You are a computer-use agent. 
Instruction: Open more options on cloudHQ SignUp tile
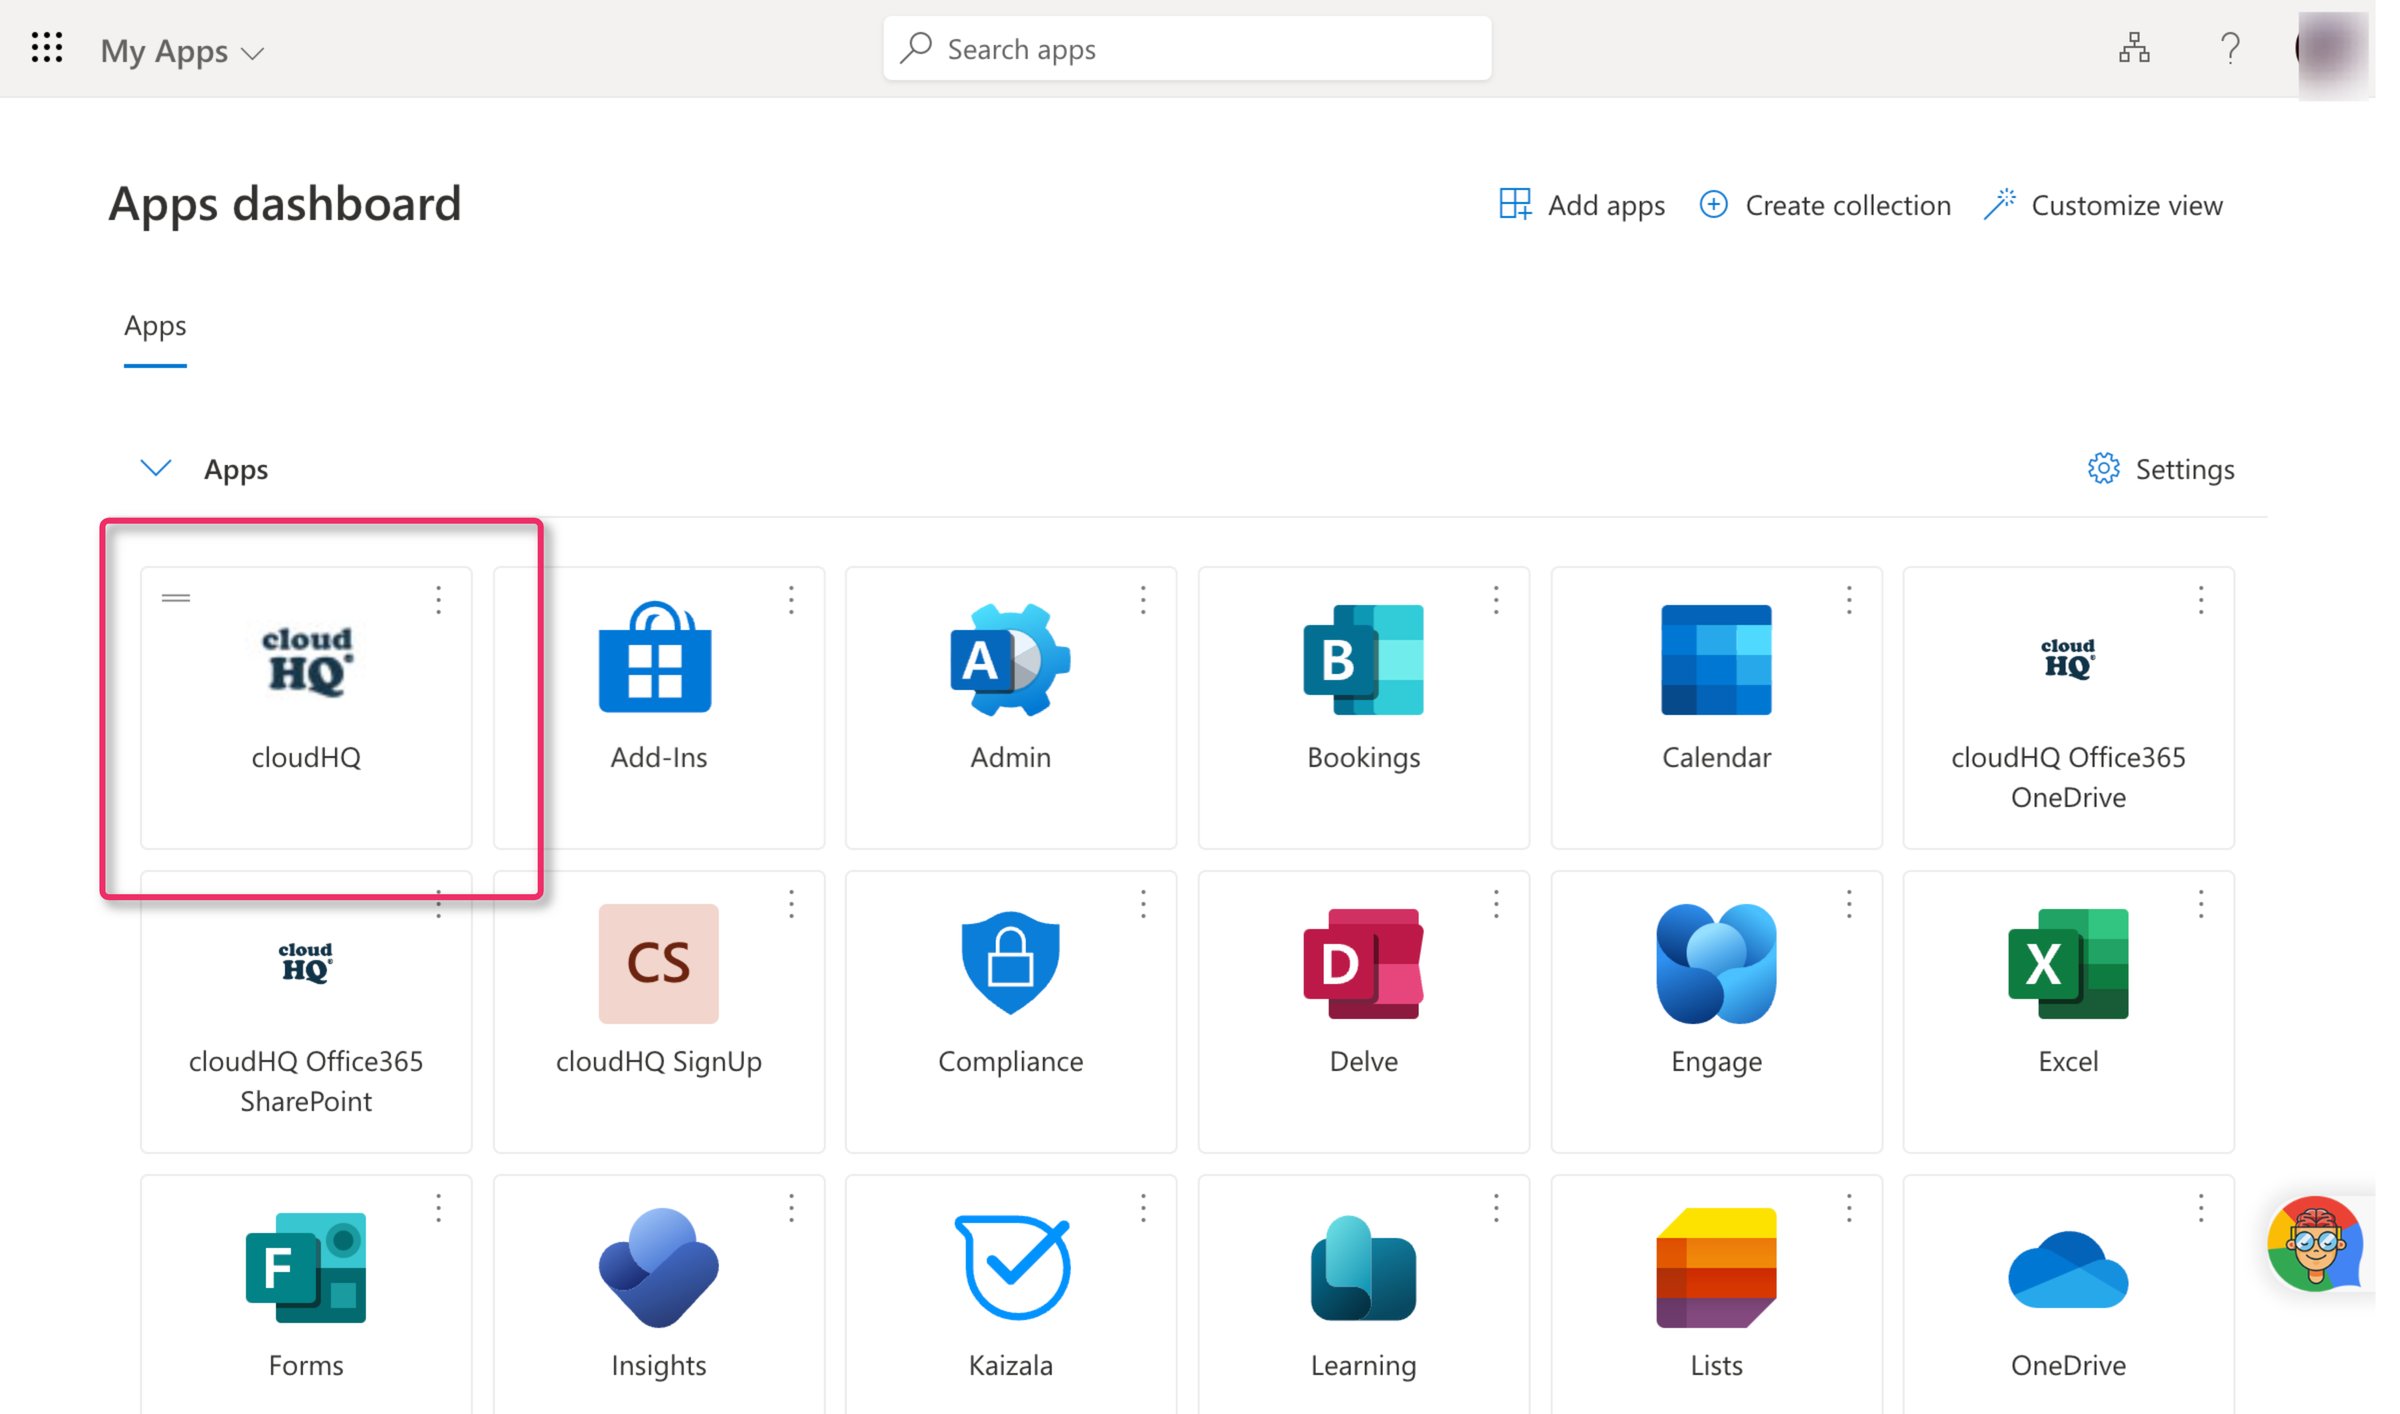791,904
